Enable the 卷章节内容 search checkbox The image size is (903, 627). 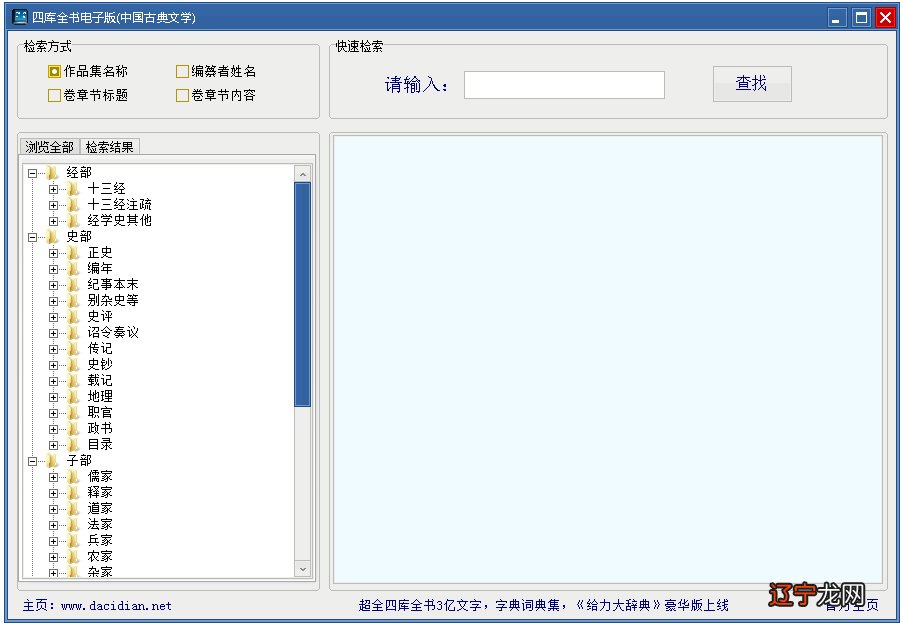[182, 95]
